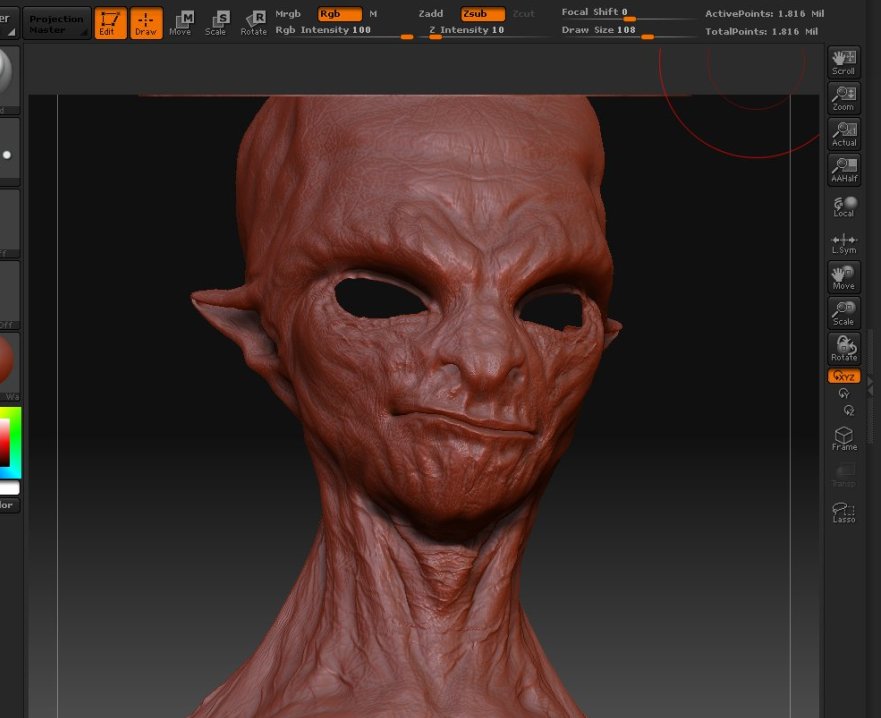Toggle the XYZ rotation axis button

843,376
